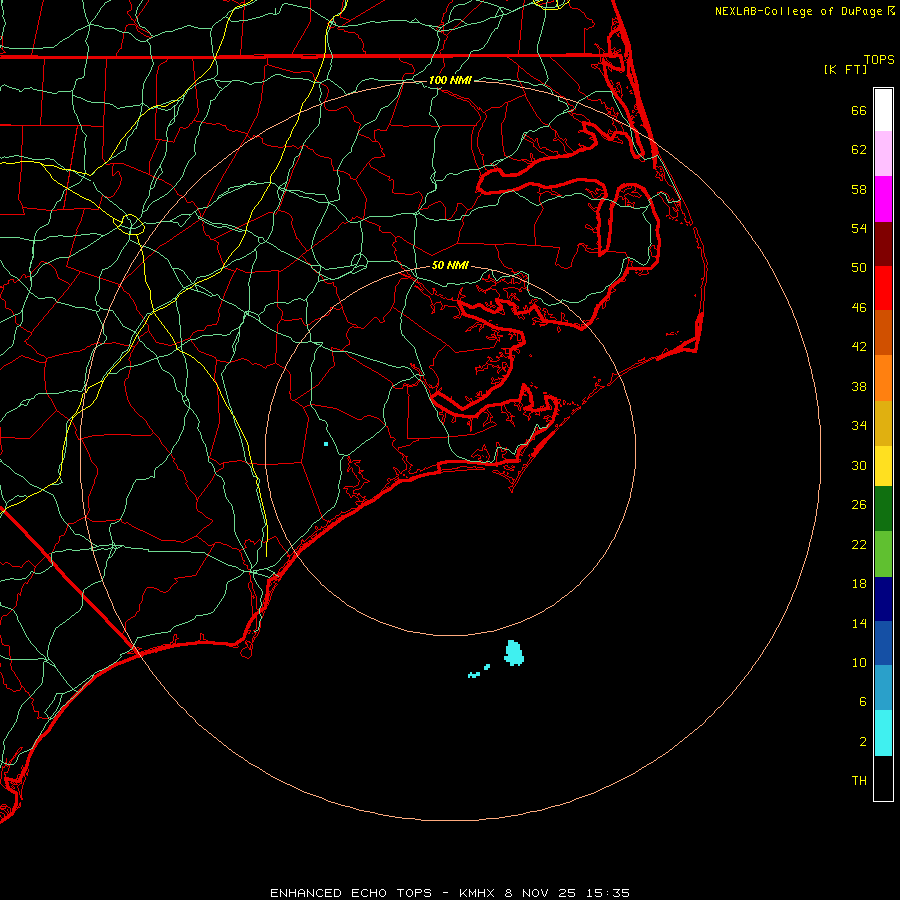Image resolution: width=900 pixels, height=900 pixels.
Task: Click the "10" legend value
Action: (859, 663)
